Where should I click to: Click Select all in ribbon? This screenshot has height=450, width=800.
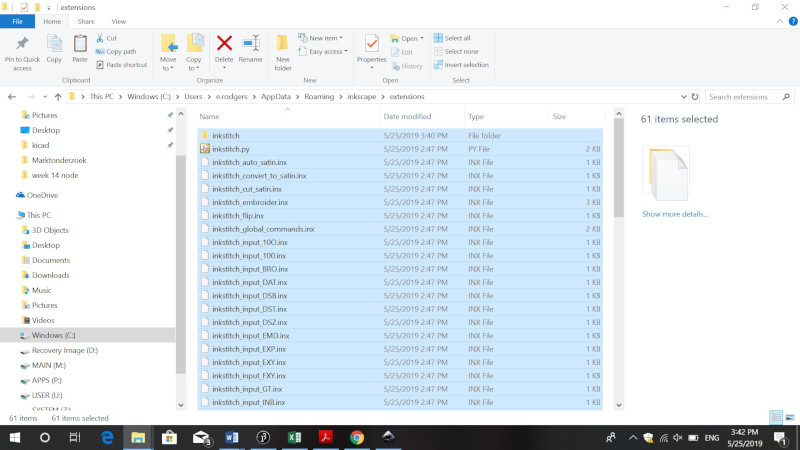(452, 38)
